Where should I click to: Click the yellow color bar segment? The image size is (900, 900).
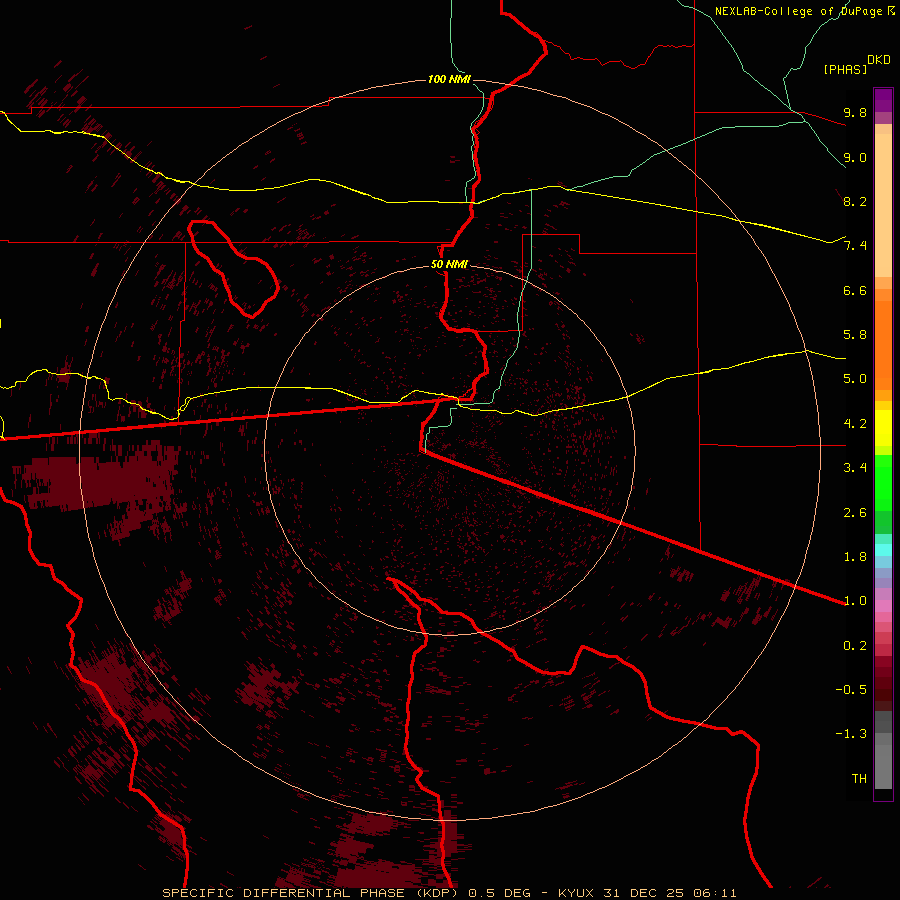coord(883,428)
